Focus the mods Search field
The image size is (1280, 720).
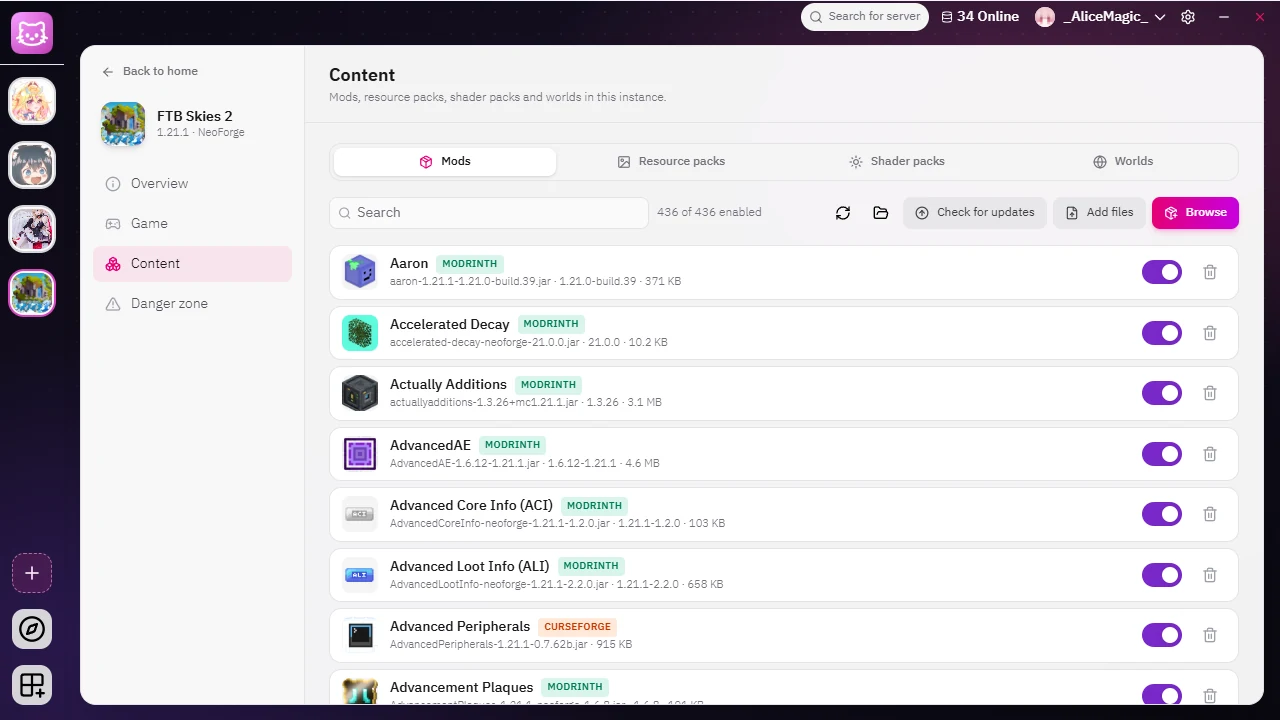[x=489, y=213]
